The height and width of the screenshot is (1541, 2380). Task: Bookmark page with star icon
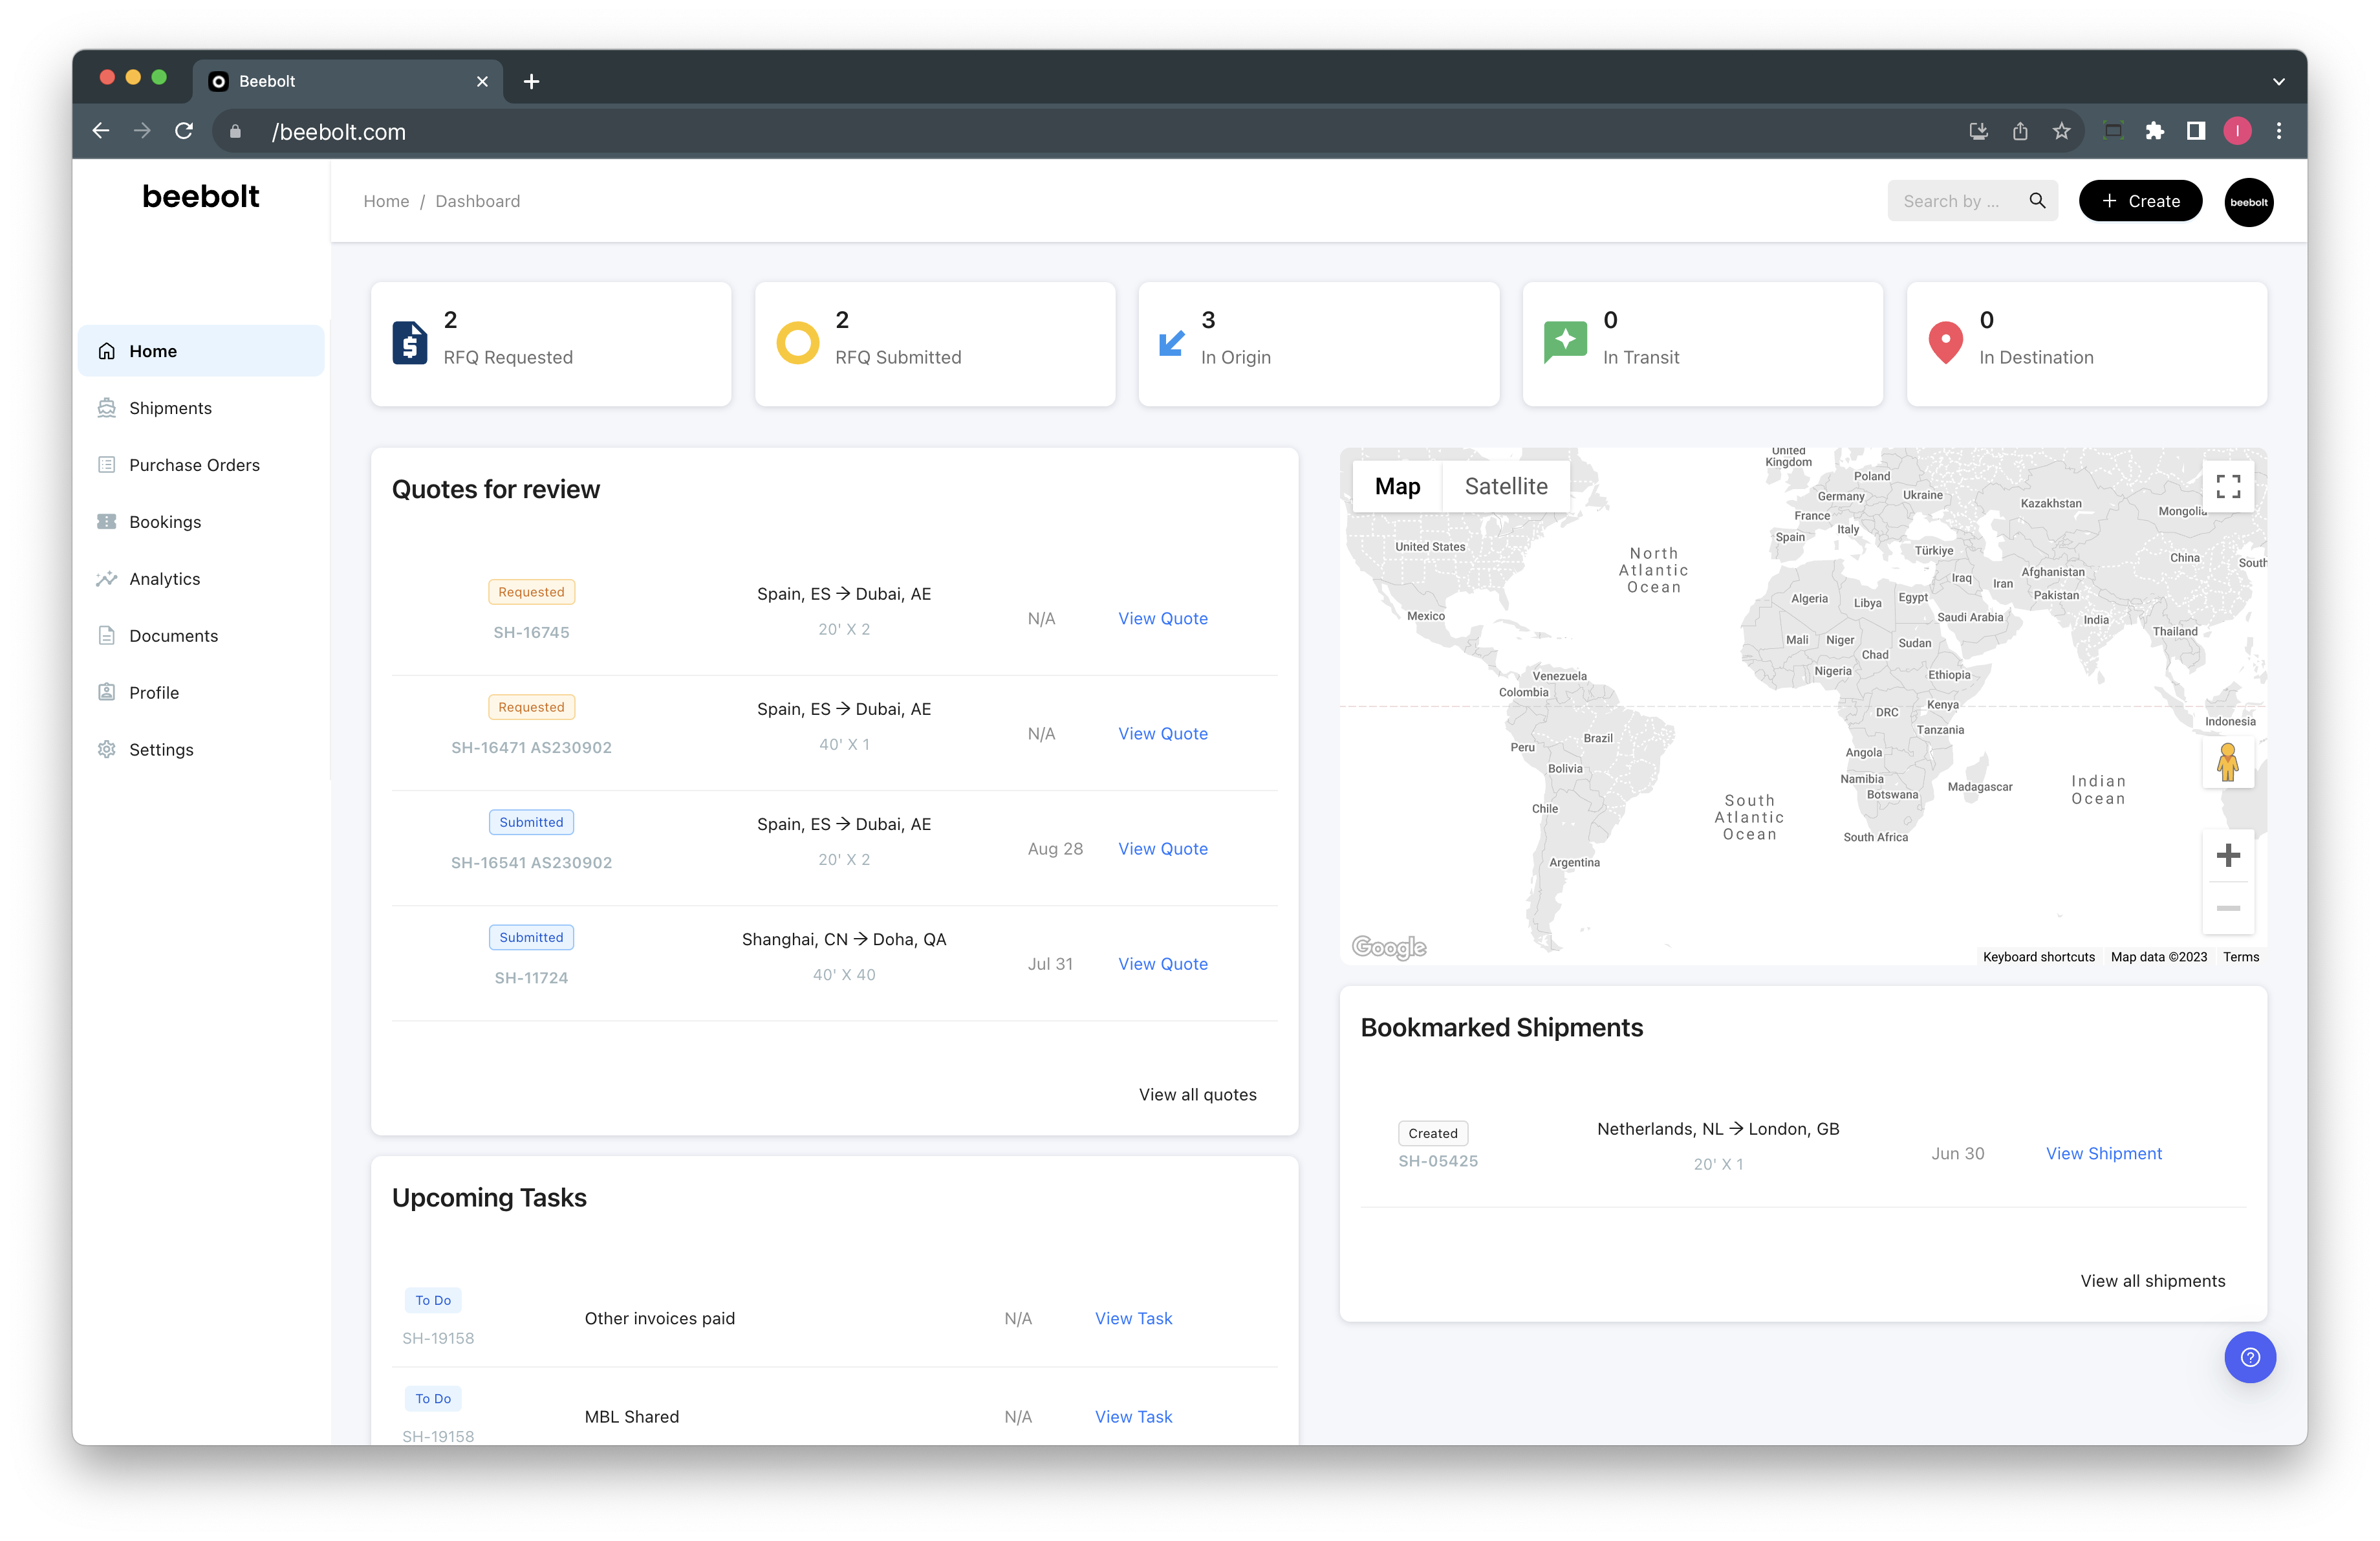point(2061,131)
